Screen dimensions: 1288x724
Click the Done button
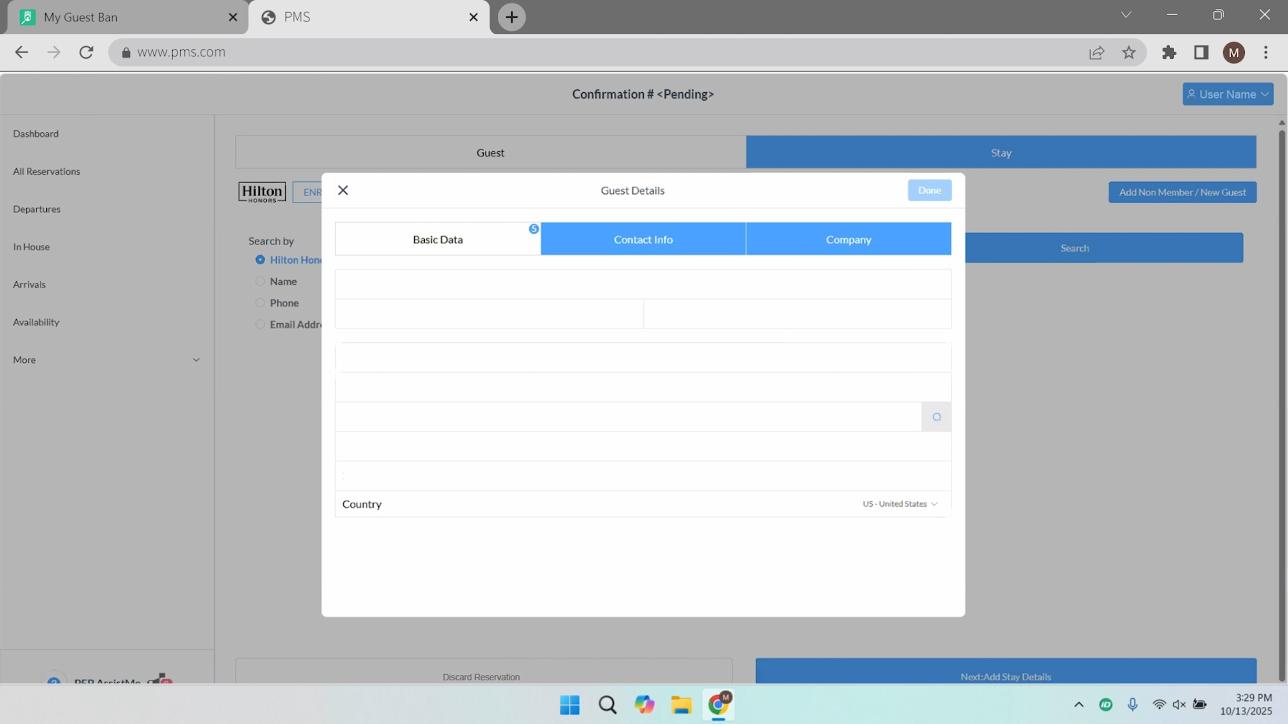click(x=929, y=190)
